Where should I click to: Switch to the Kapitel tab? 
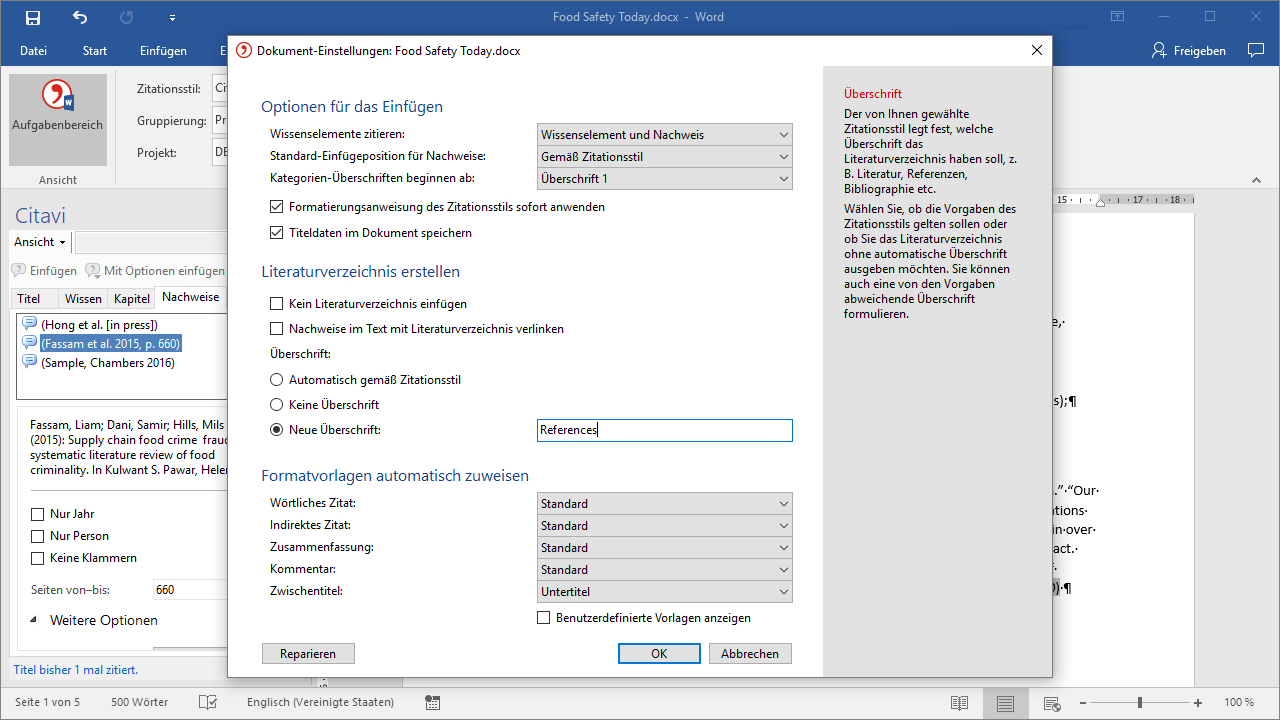tap(132, 299)
